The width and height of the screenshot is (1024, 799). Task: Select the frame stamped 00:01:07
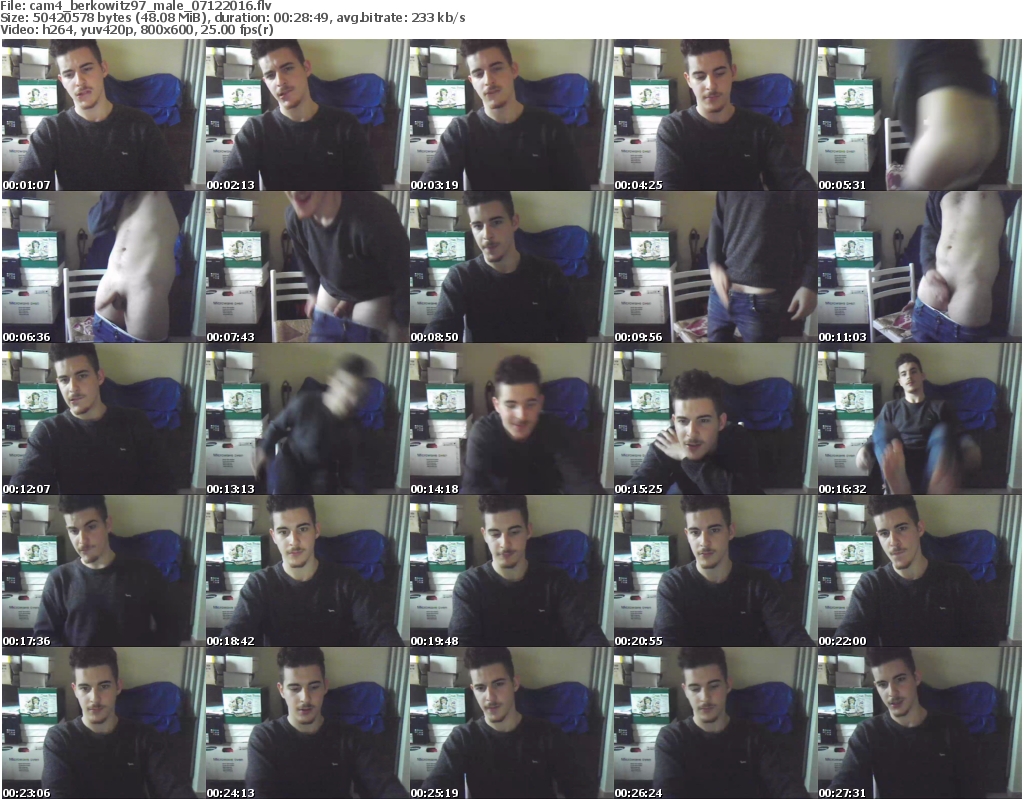pos(103,115)
